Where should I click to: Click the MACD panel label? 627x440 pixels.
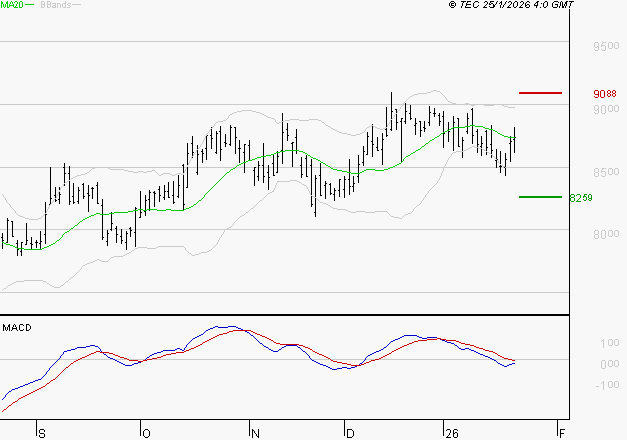(x=17, y=328)
